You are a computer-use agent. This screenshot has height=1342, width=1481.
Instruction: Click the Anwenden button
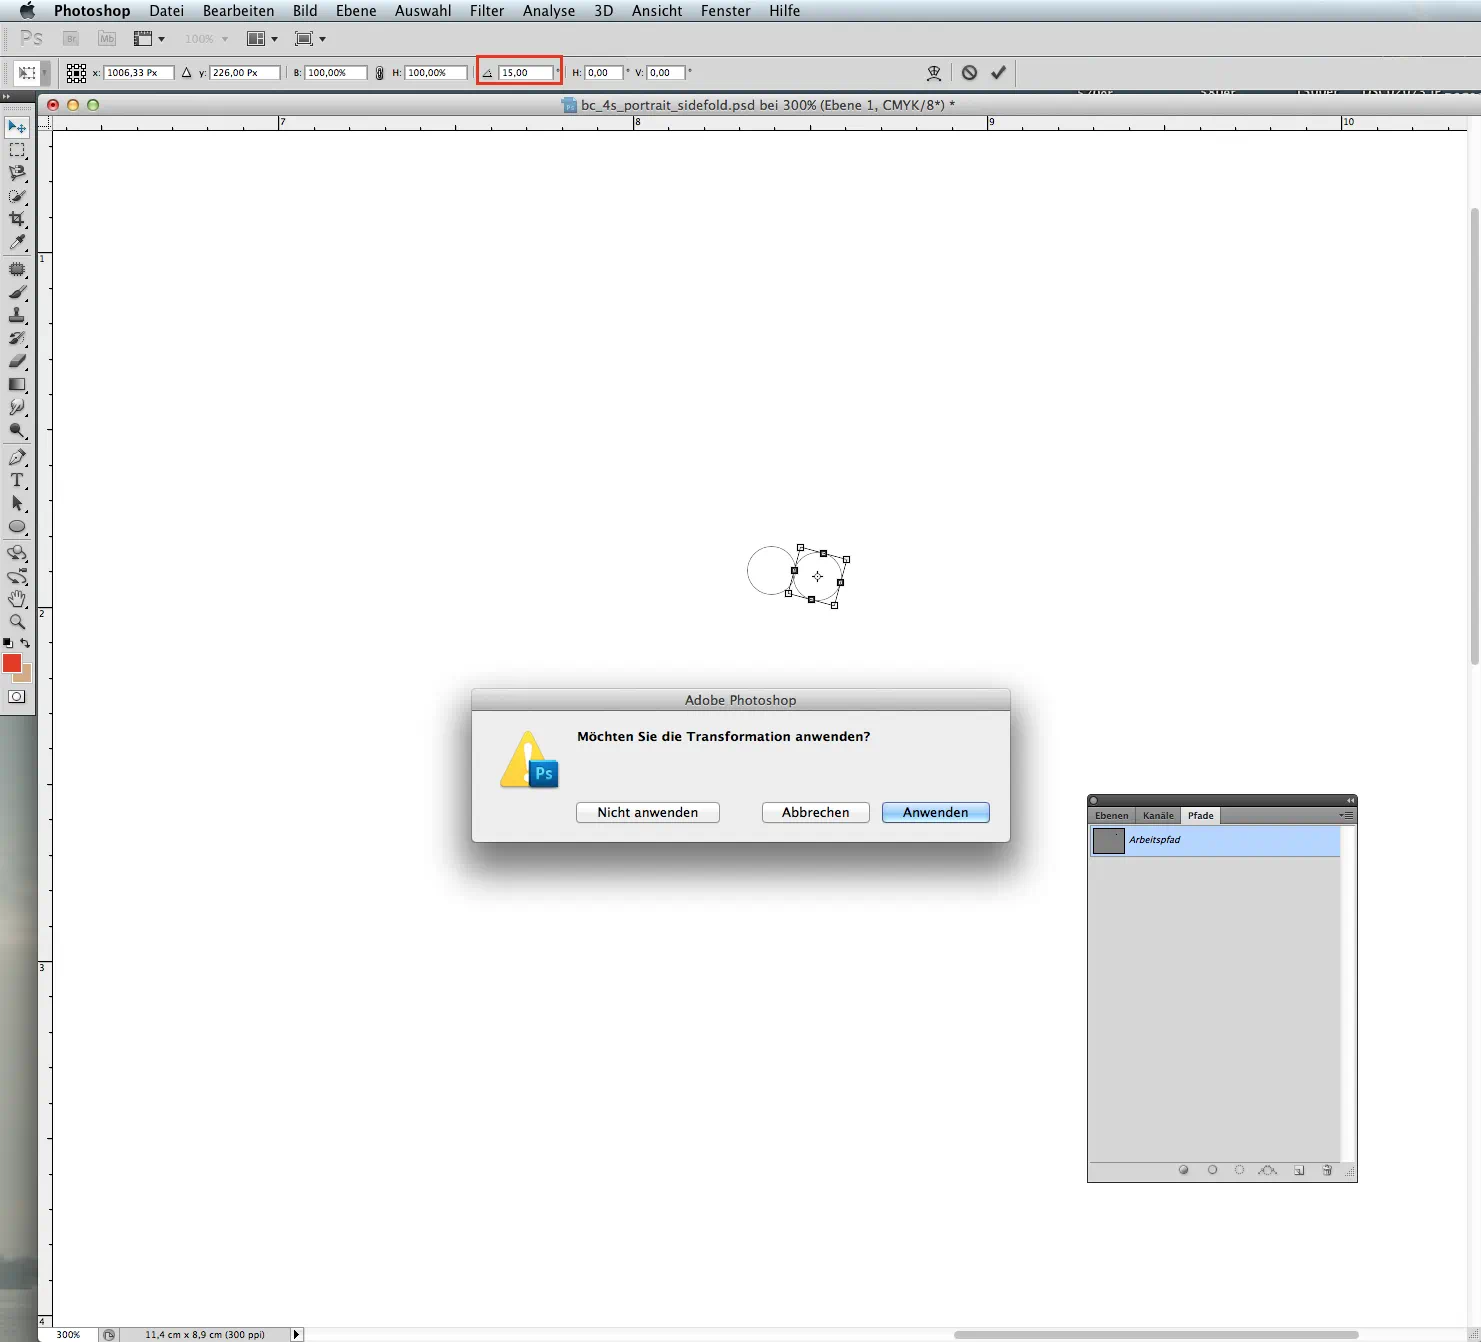(x=935, y=813)
